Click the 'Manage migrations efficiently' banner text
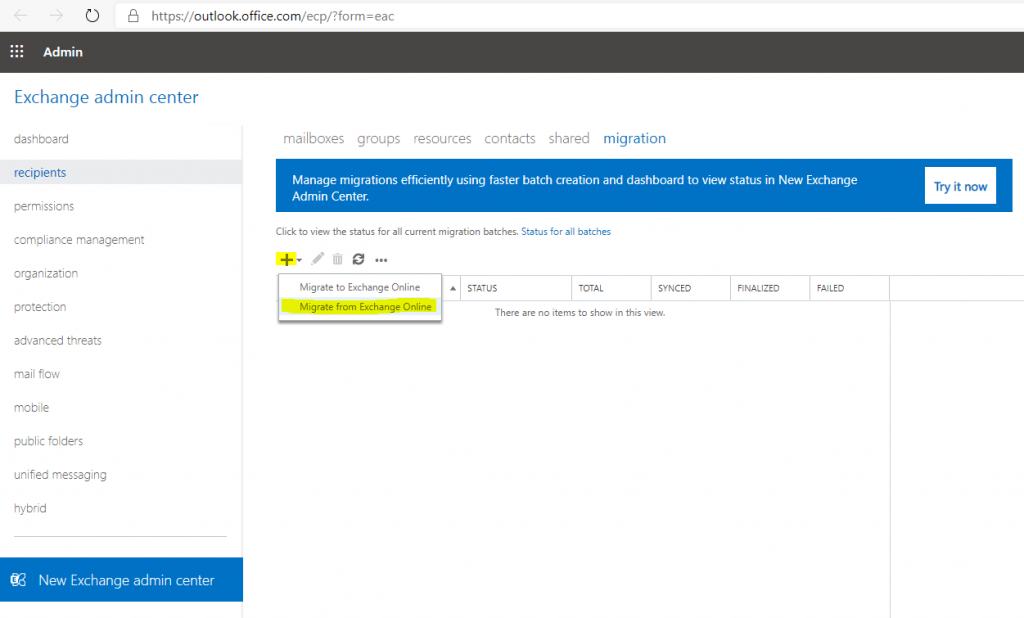The height and width of the screenshot is (618, 1024). click(x=575, y=187)
